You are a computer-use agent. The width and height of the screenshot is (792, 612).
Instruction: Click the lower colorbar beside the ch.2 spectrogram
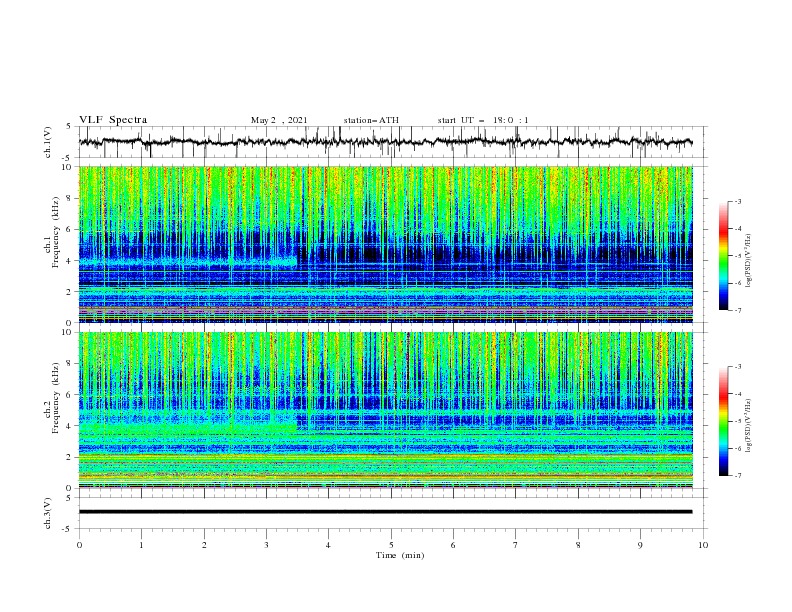pos(724,421)
